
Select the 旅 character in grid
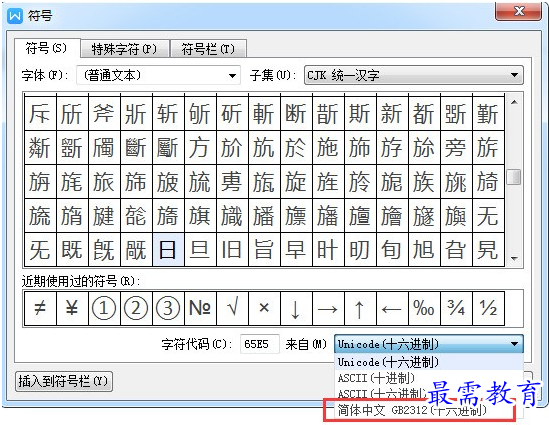coord(104,181)
